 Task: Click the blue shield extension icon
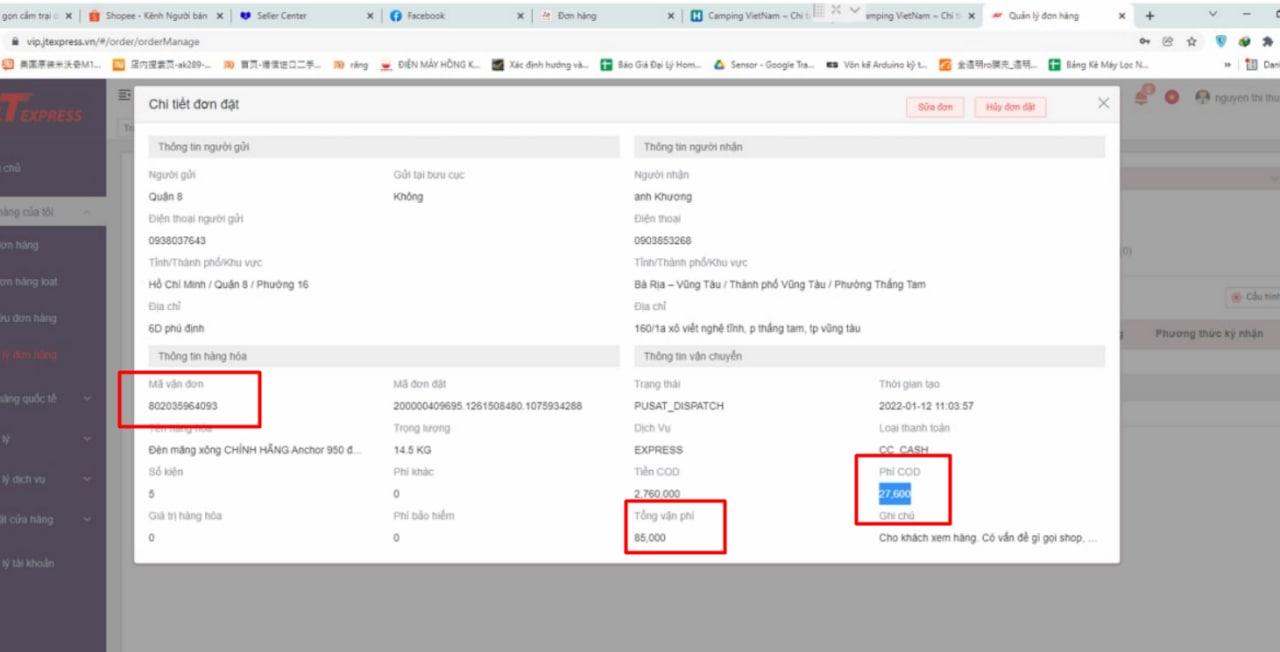tap(1220, 42)
